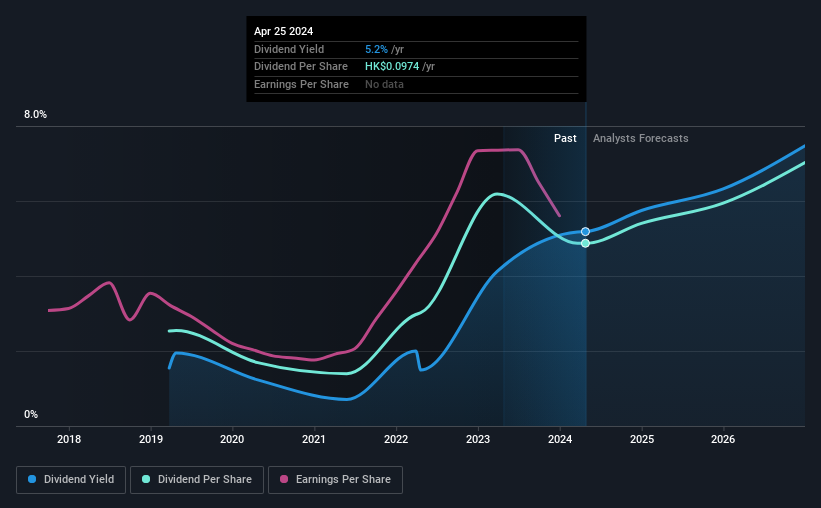This screenshot has width=821, height=508.
Task: Click the Past region label
Action: click(565, 138)
